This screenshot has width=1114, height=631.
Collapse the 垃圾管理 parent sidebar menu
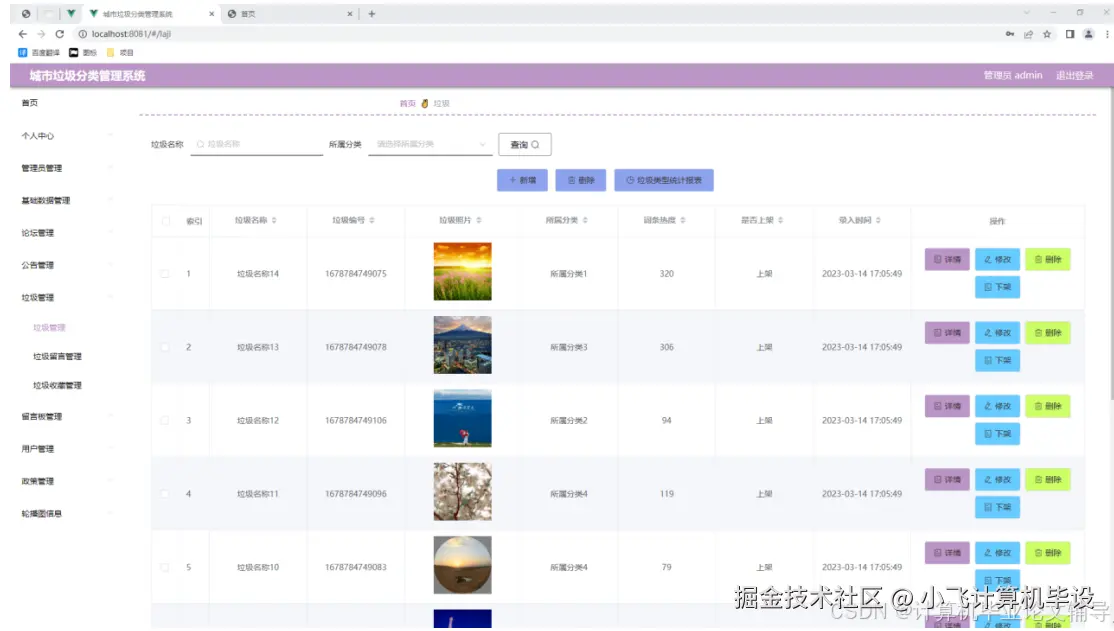[x=67, y=298]
